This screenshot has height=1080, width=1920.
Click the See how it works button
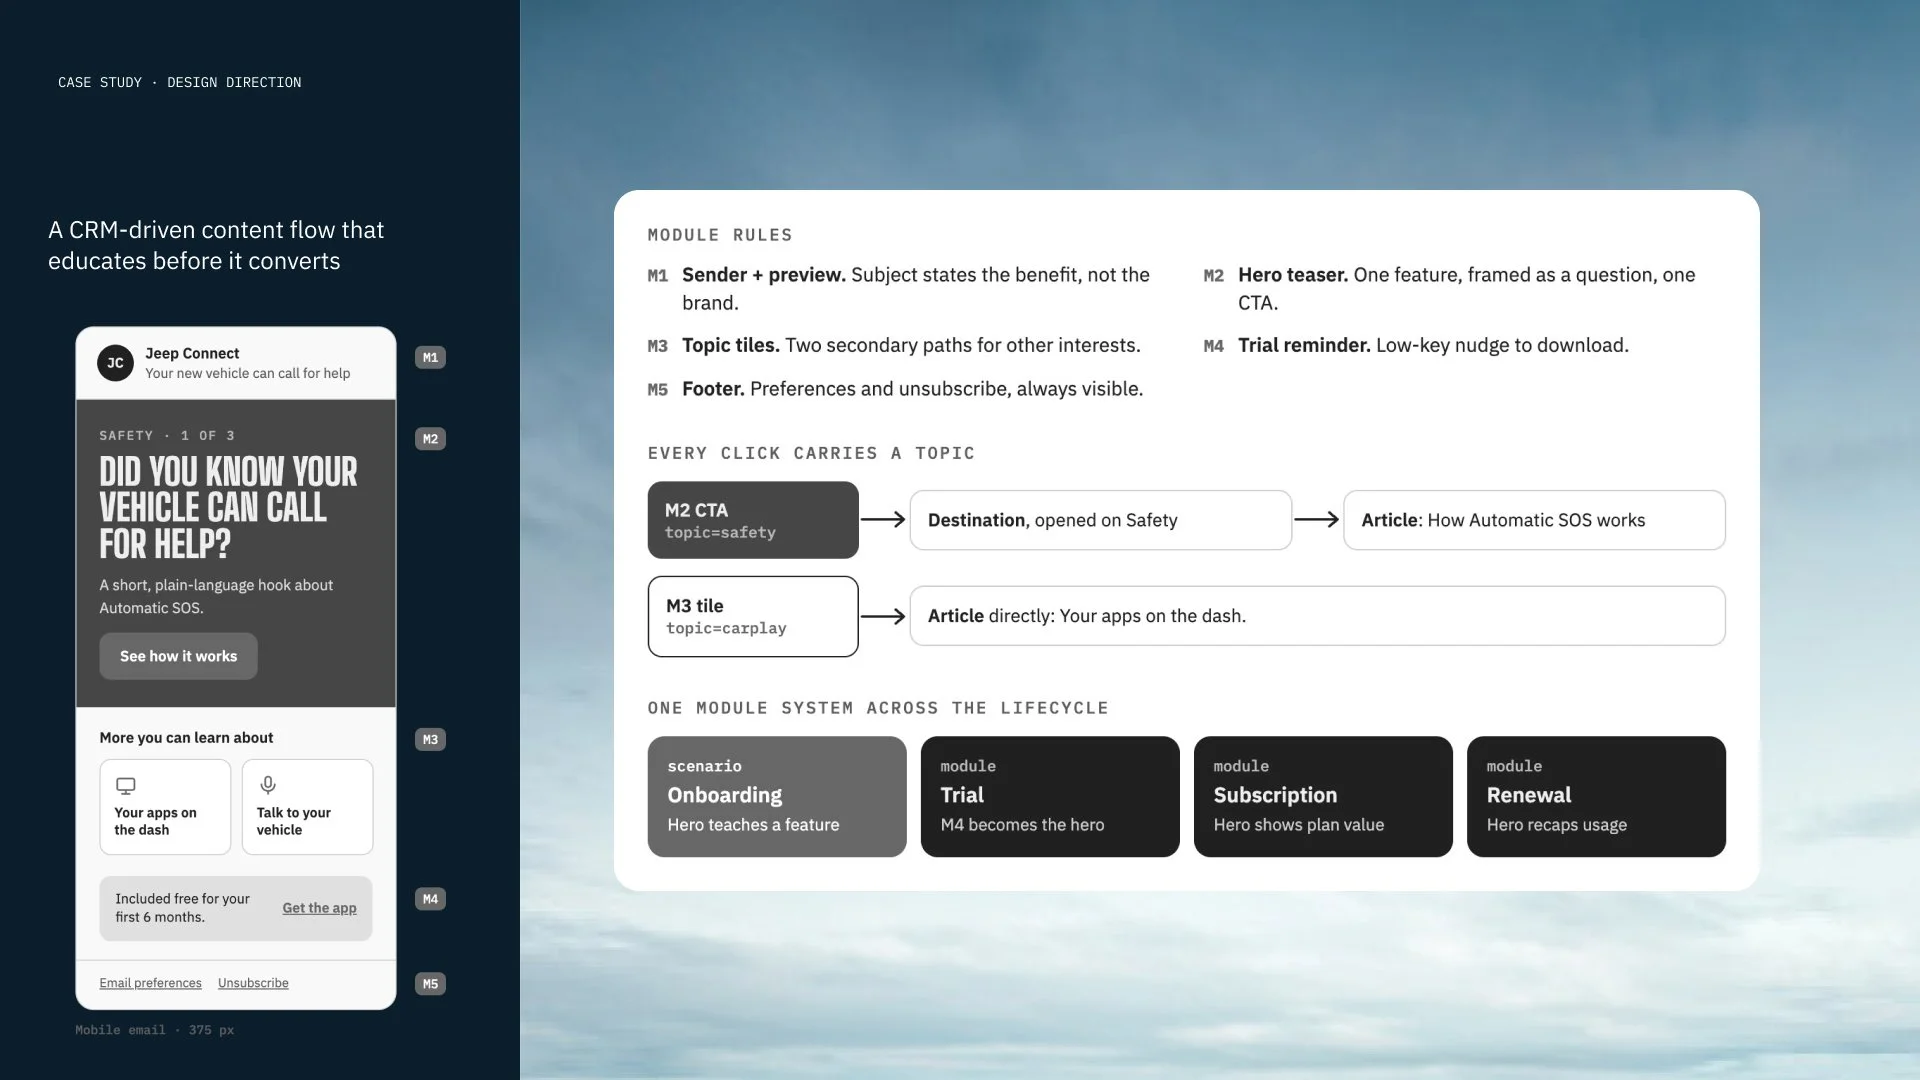point(178,656)
